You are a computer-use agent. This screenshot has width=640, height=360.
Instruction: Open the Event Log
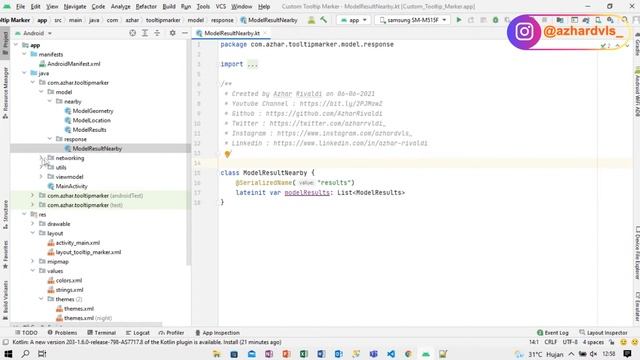click(x=553, y=333)
